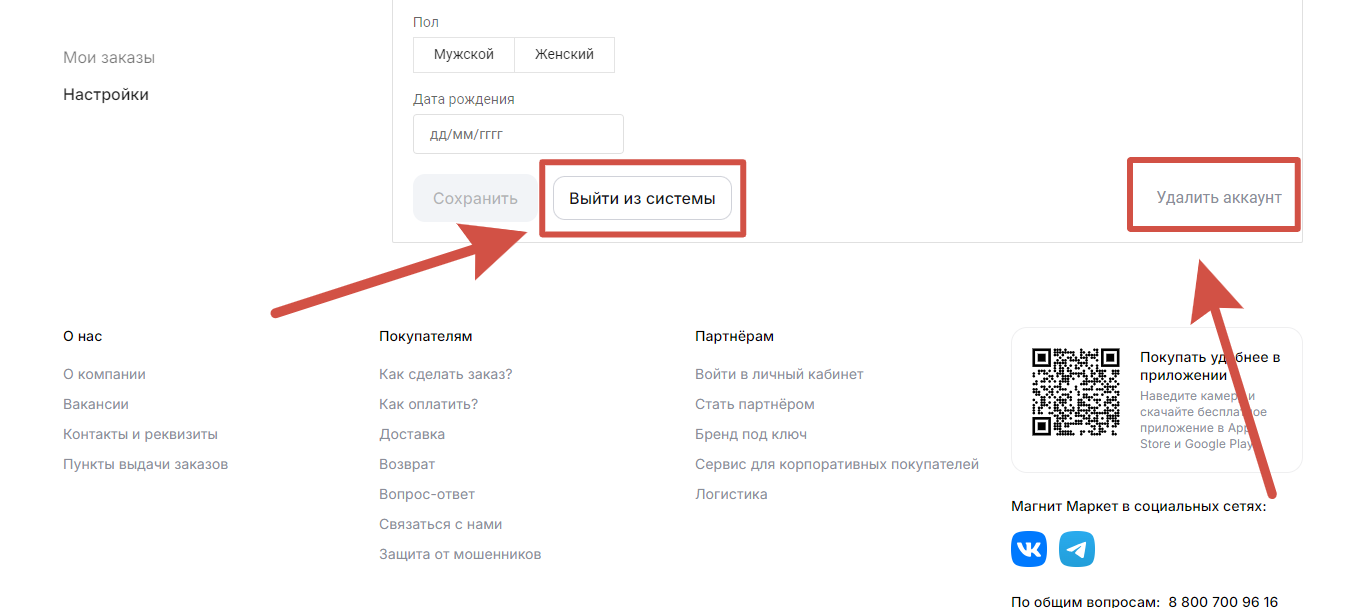Select the Мужской gender option
Viewport: 1345px width, 608px height.
click(464, 55)
